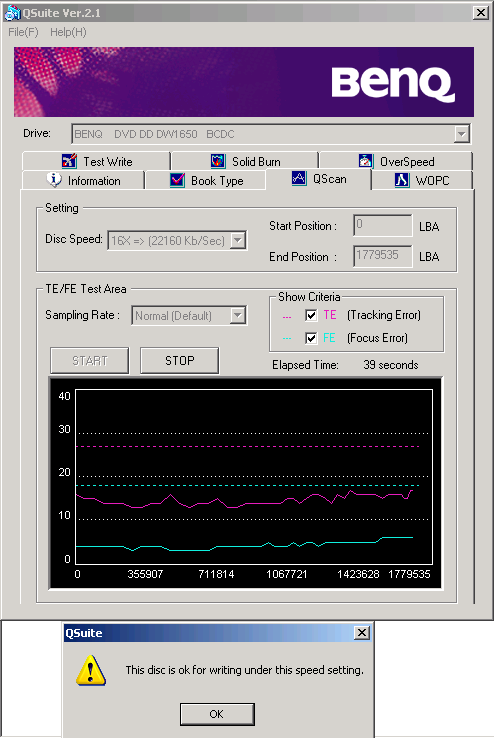Open the Help(H) menu
This screenshot has height=738, width=494.
(68, 32)
